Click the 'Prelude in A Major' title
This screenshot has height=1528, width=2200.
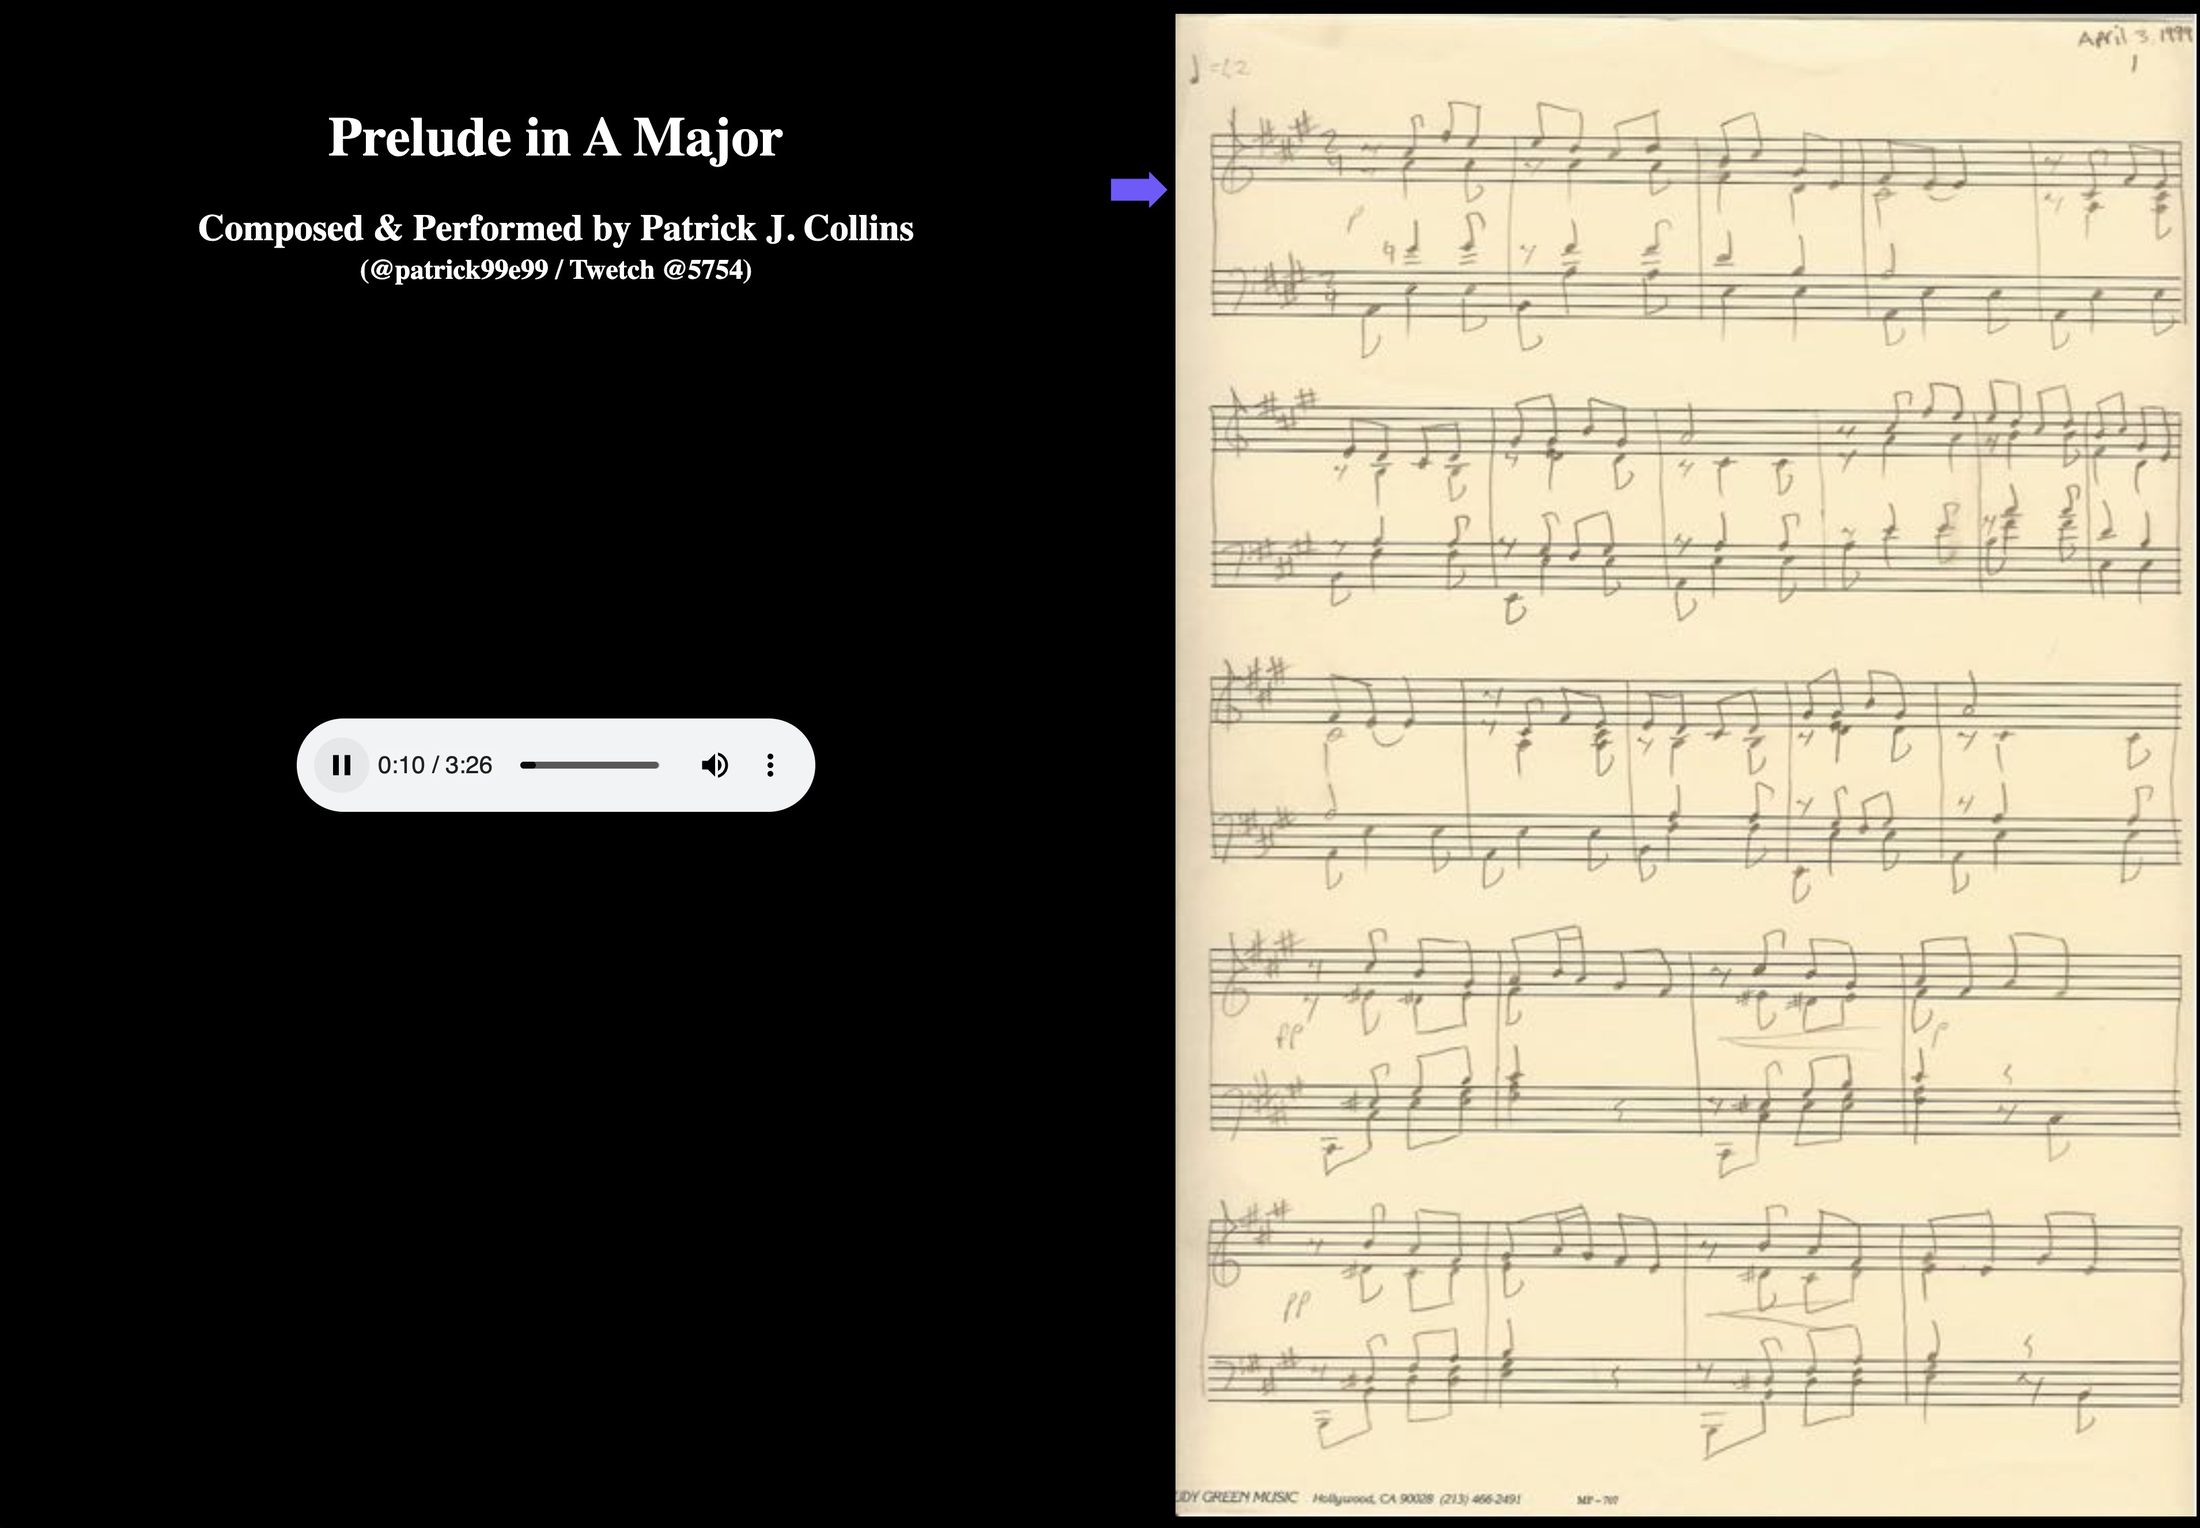point(555,137)
